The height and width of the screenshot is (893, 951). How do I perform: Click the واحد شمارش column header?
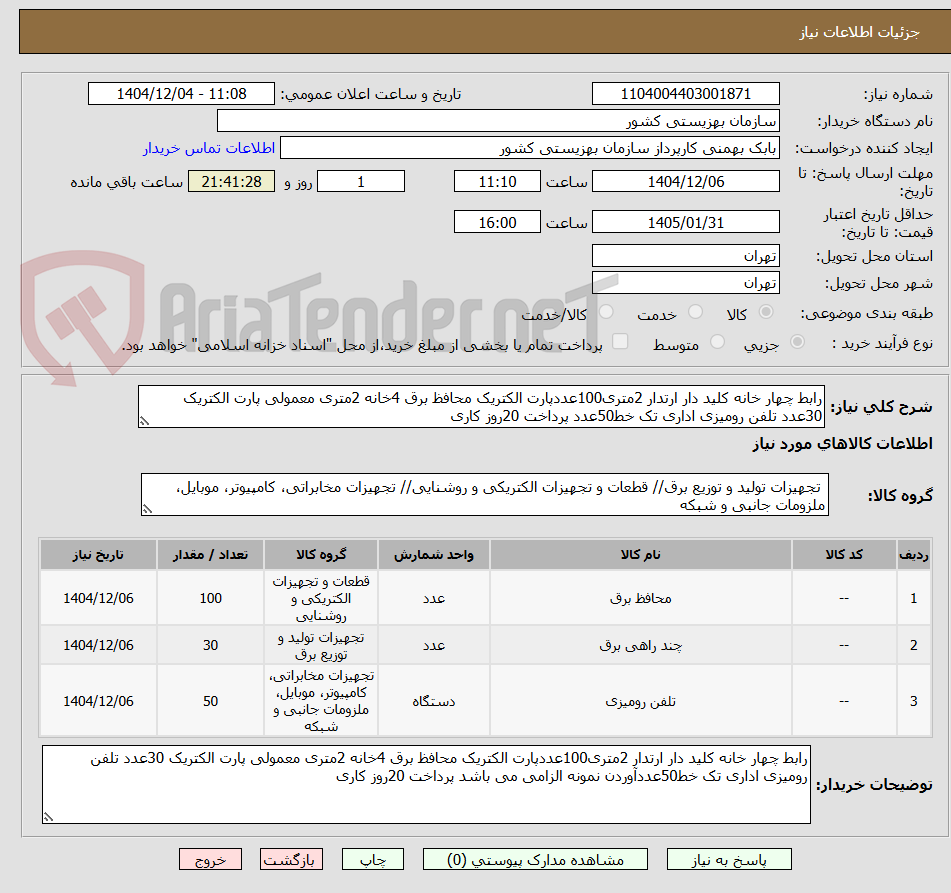pyautogui.click(x=434, y=554)
